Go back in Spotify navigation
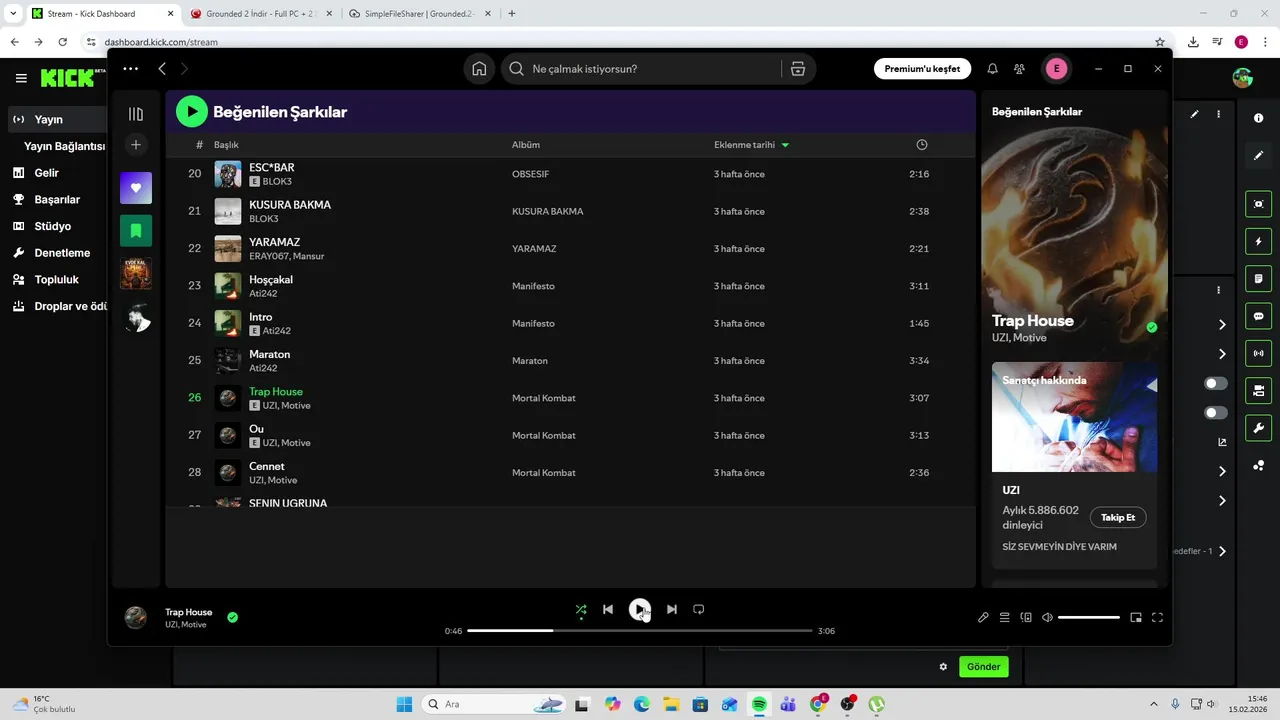The width and height of the screenshot is (1280, 720). tap(162, 69)
